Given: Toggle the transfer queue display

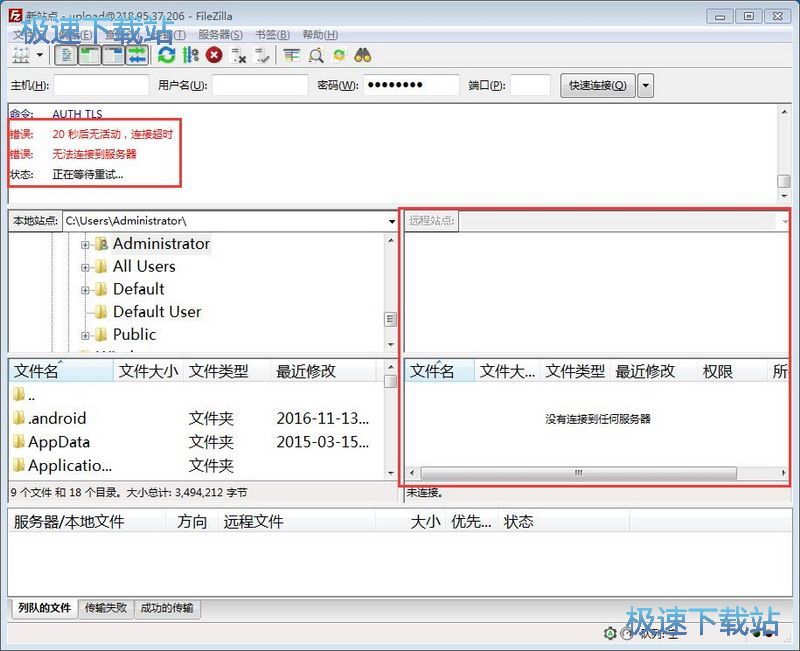Looking at the screenshot, I should (137, 55).
